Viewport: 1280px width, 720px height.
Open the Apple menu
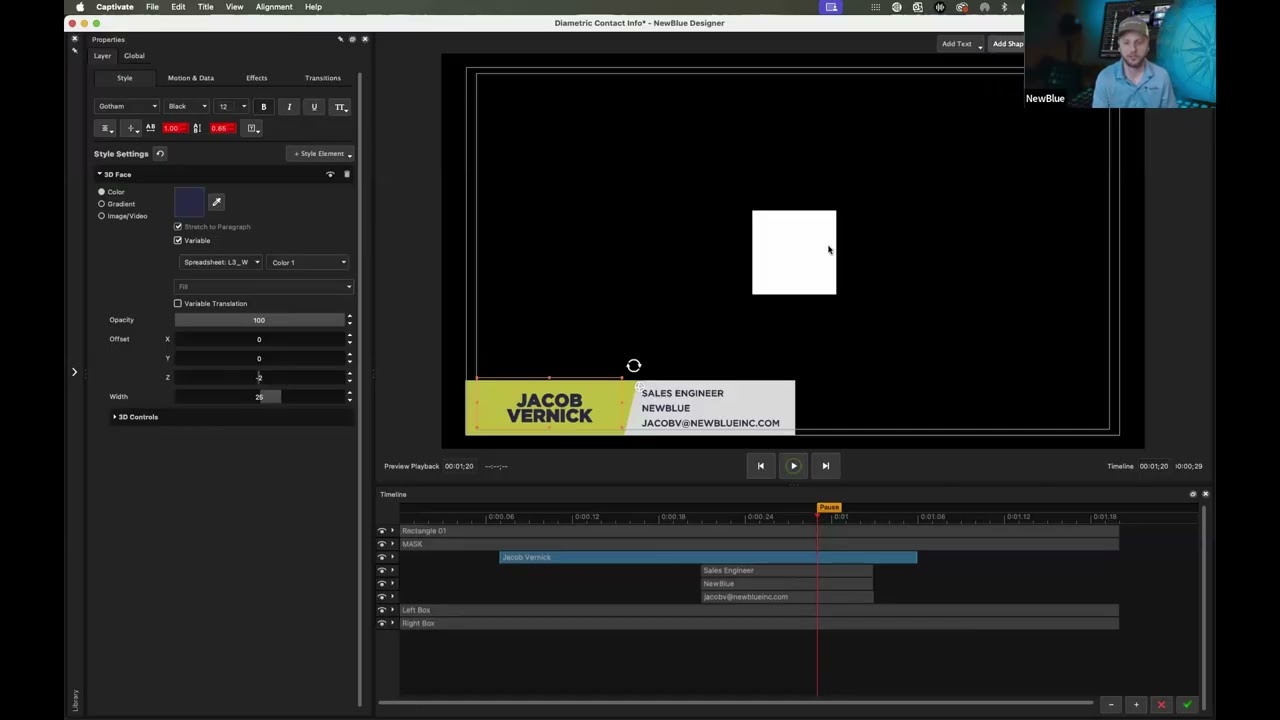point(79,7)
